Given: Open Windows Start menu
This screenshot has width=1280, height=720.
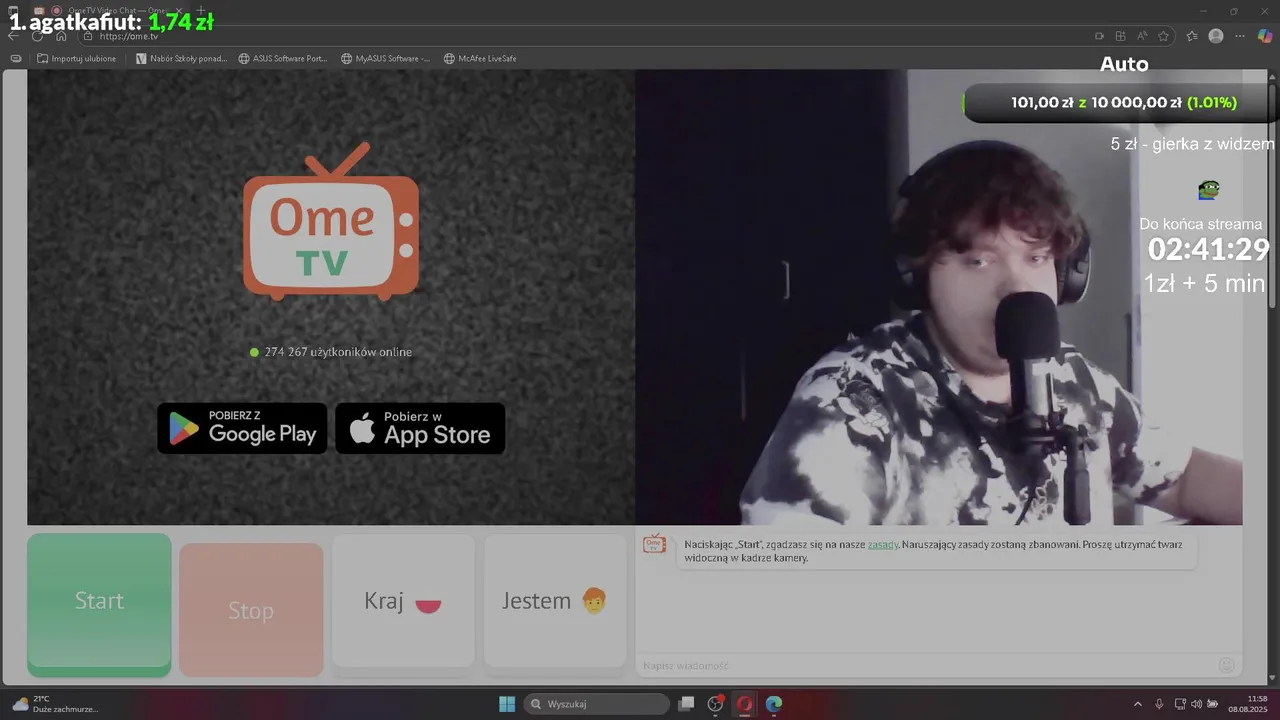Looking at the screenshot, I should pos(507,704).
